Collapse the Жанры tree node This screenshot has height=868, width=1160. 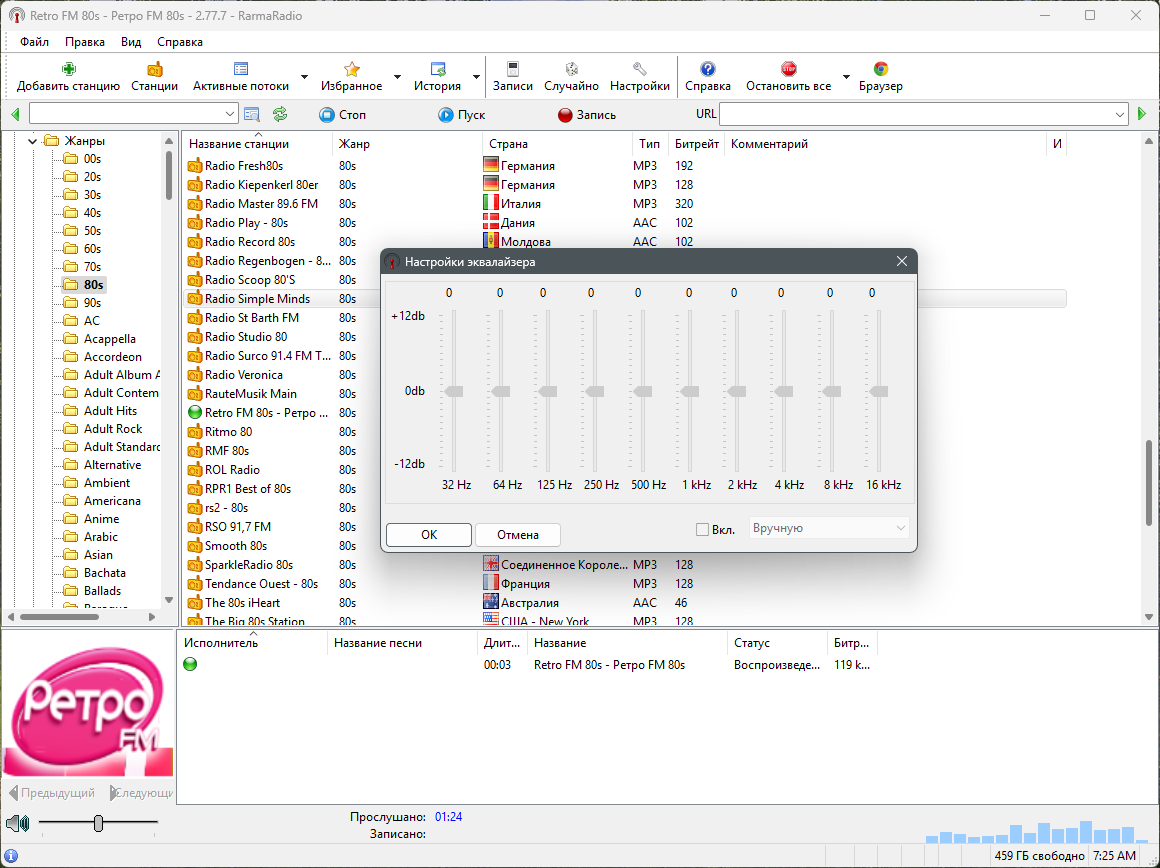32,141
